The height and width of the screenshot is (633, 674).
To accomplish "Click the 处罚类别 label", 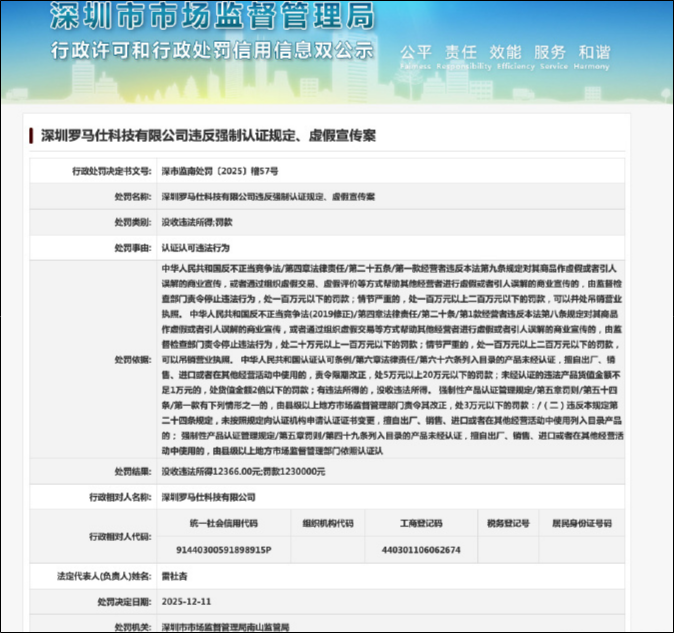I will tap(133, 222).
